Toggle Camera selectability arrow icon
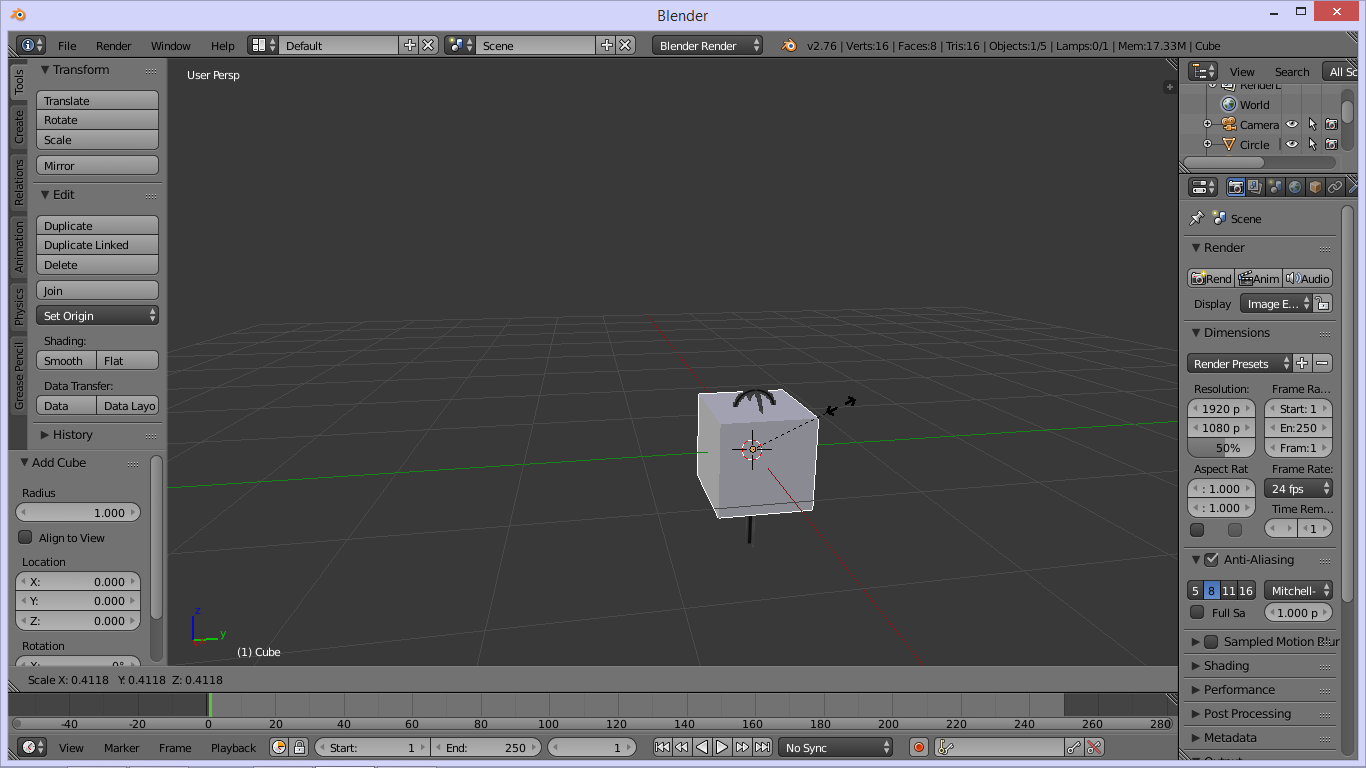This screenshot has width=1366, height=768. pos(1312,124)
